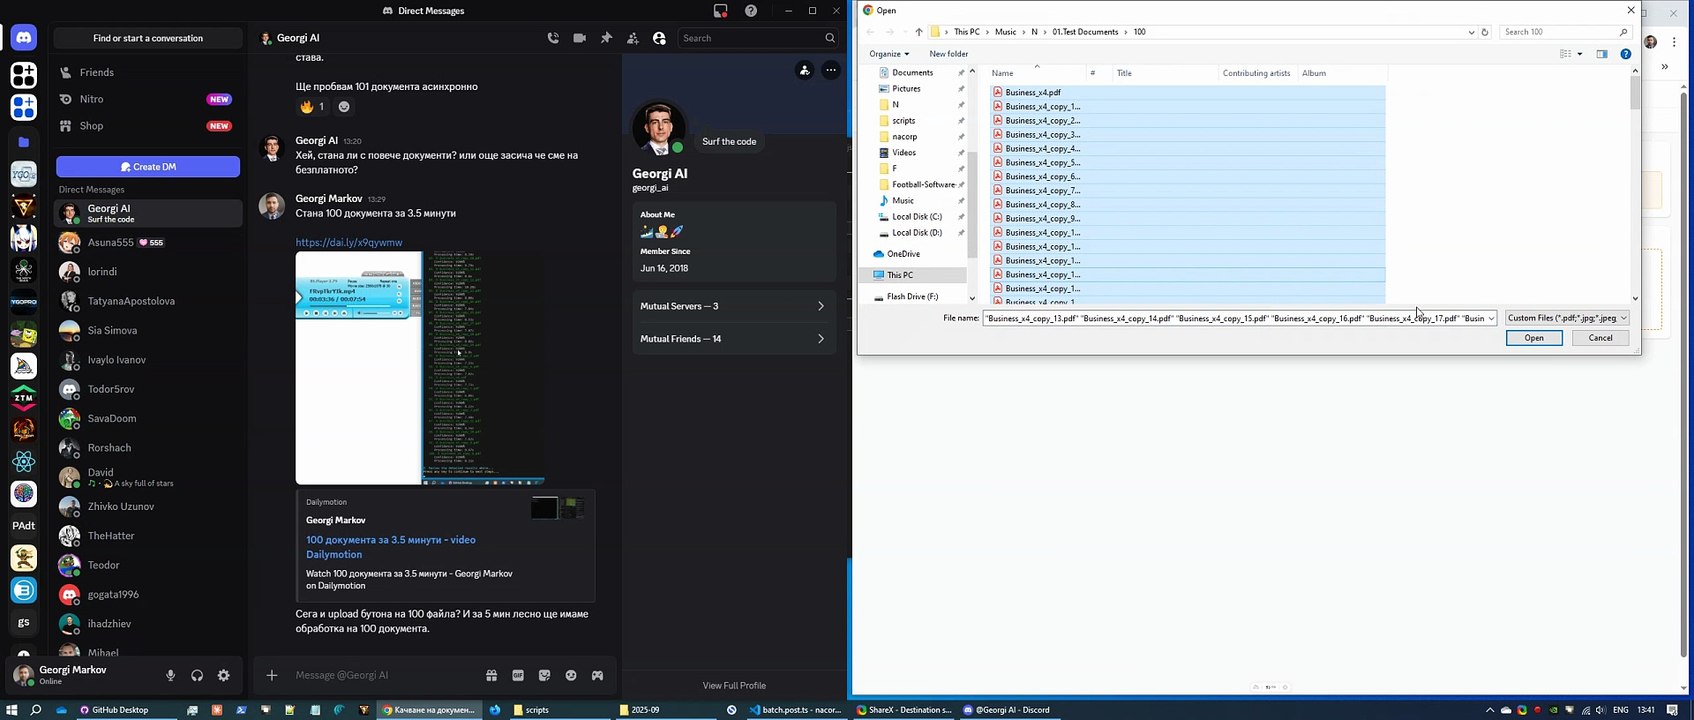Screen dimensions: 1694x720
Task: Open Discord inbox icon in title bar
Action: point(720,11)
